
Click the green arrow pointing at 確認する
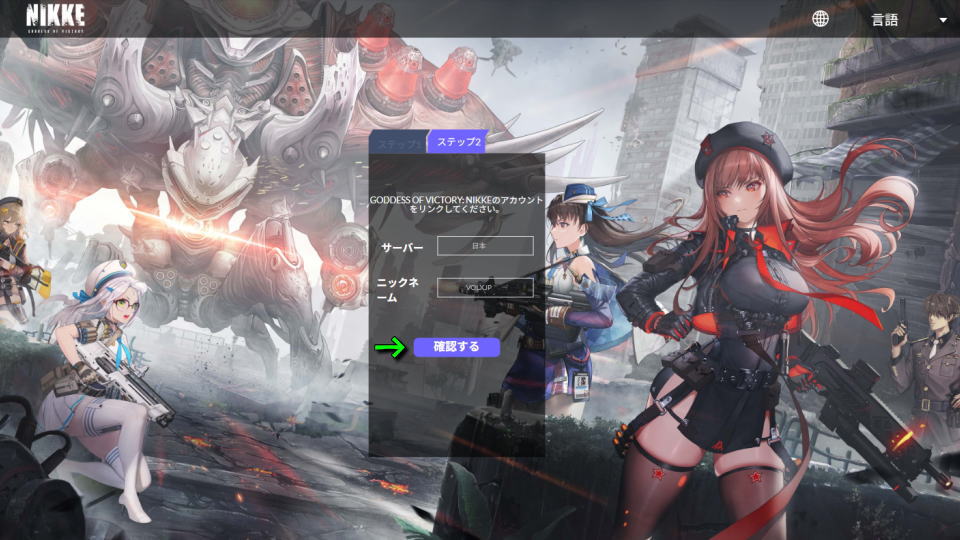390,347
